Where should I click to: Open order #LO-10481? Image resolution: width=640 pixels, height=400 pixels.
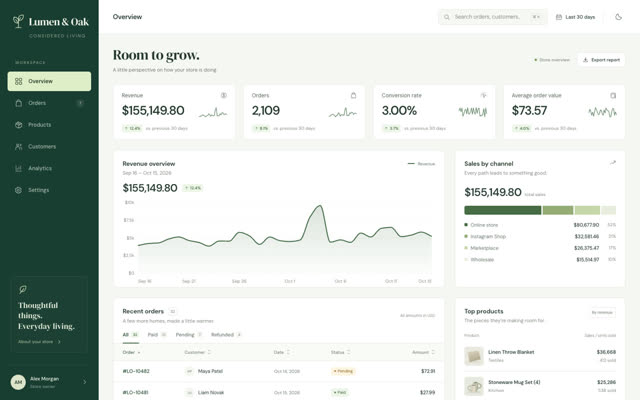pos(135,393)
